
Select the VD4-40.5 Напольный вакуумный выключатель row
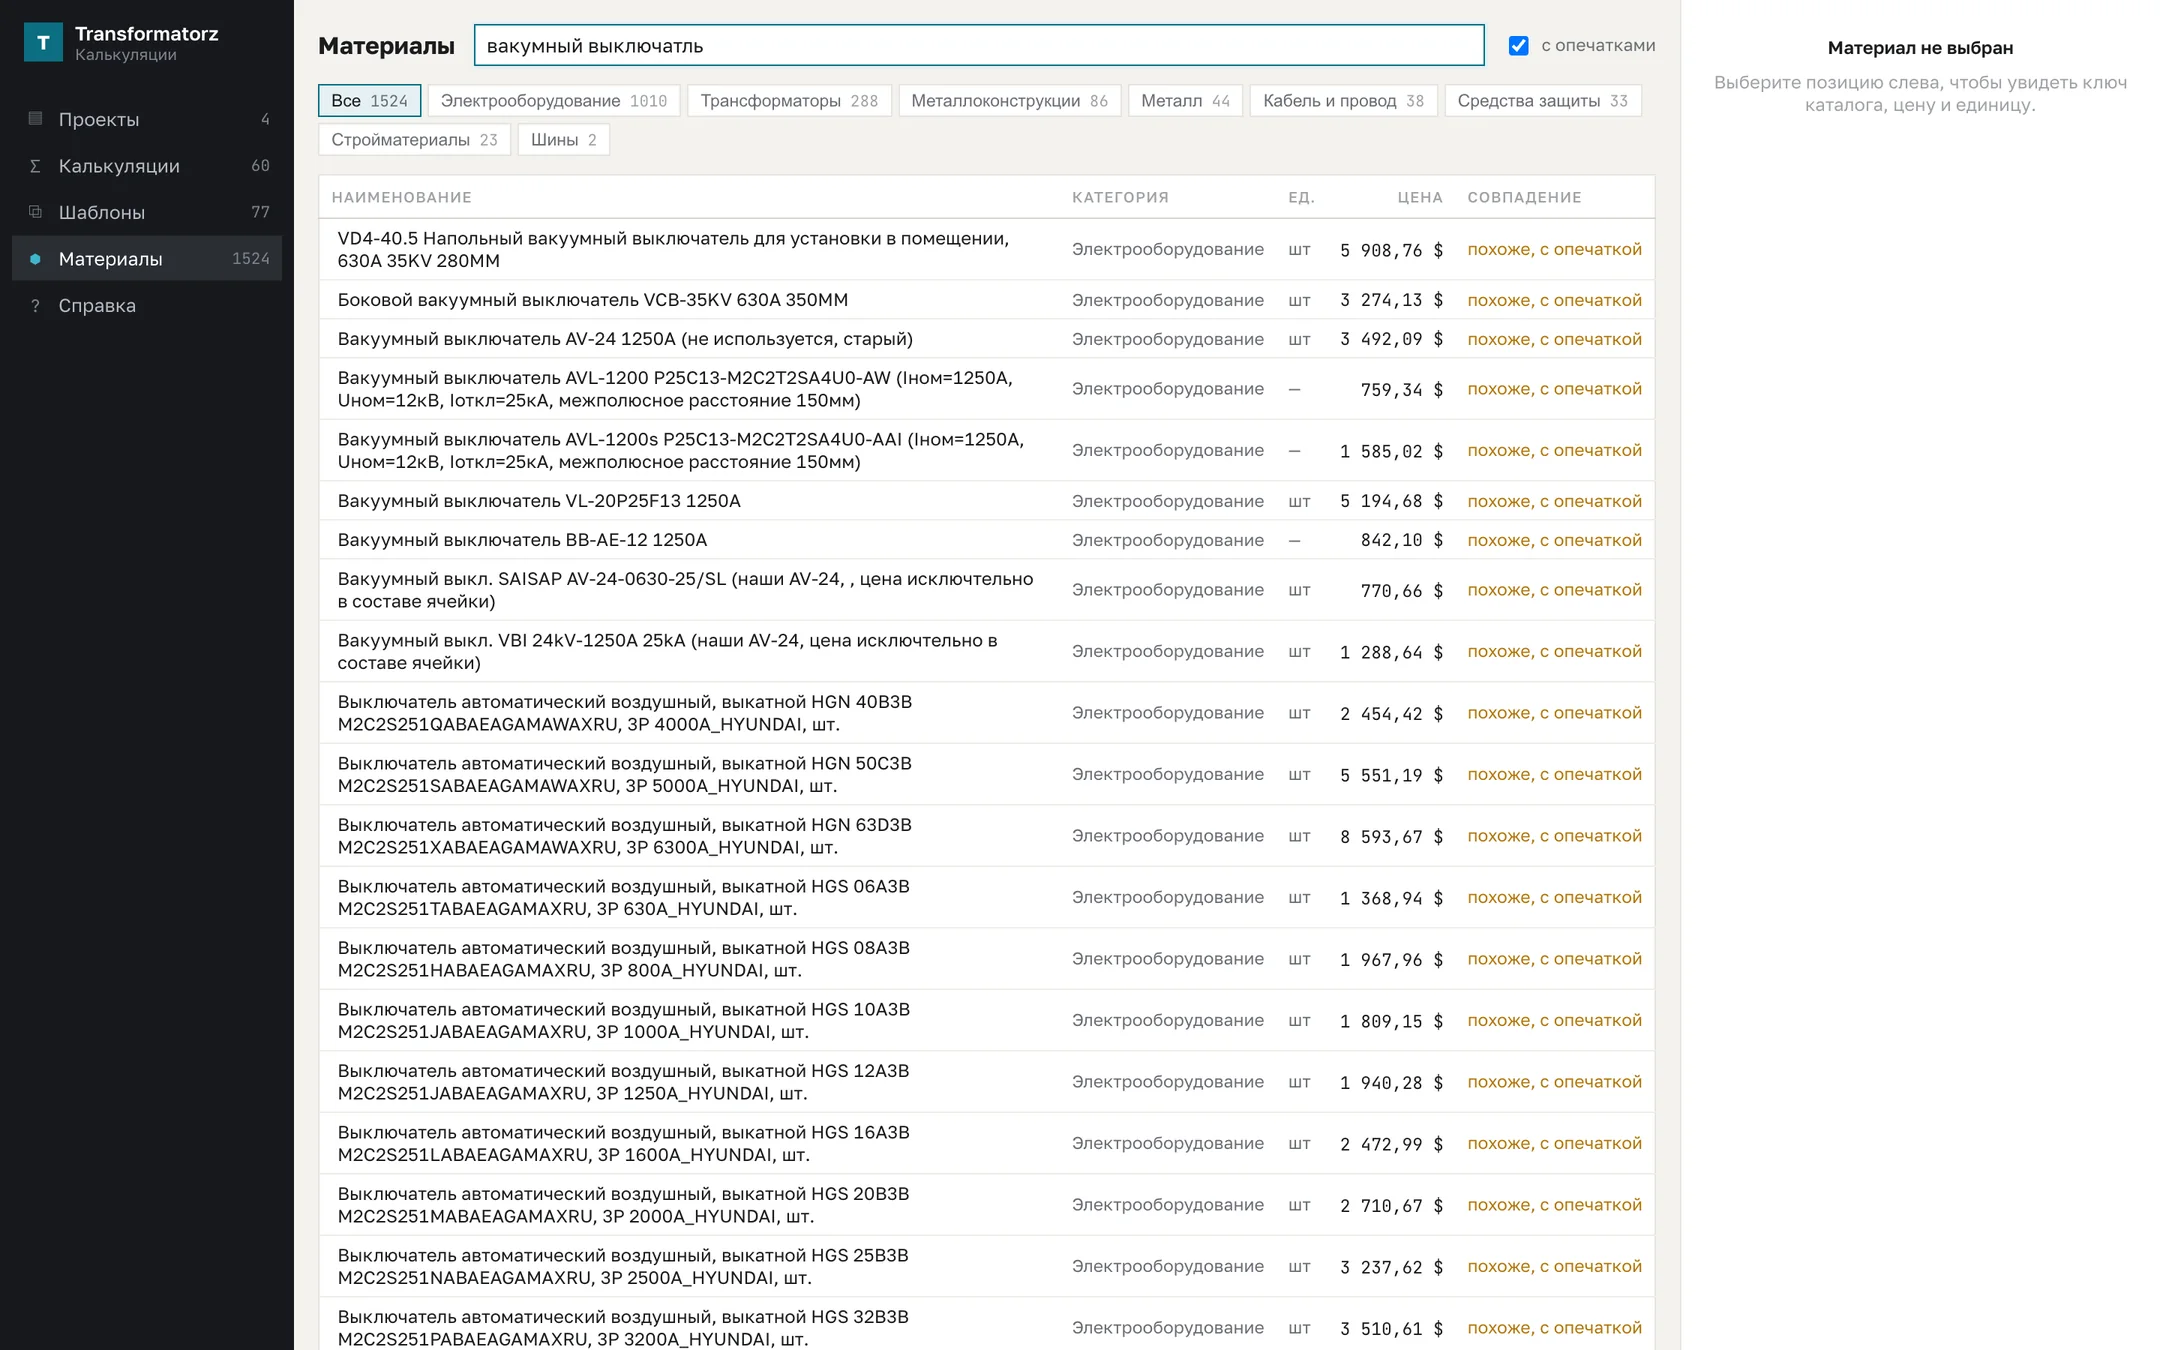986,250
